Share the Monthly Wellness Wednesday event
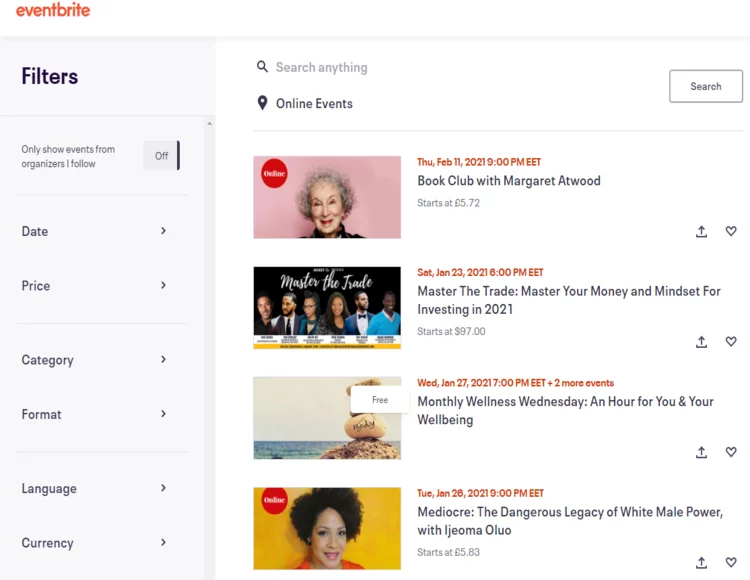The image size is (750, 580). click(x=701, y=452)
